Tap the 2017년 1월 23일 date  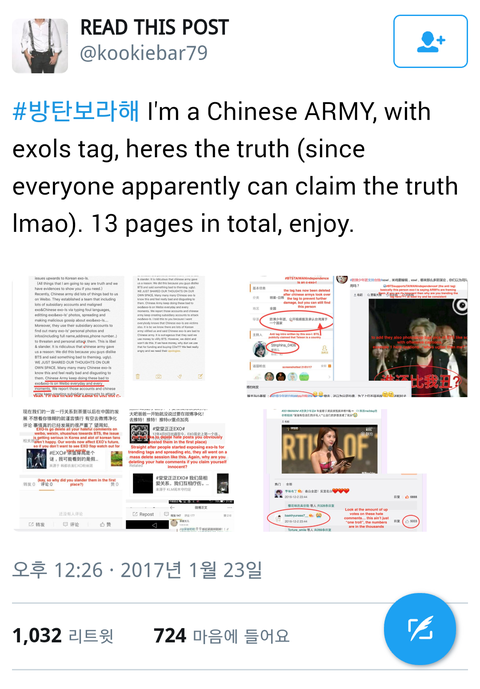click(x=191, y=570)
